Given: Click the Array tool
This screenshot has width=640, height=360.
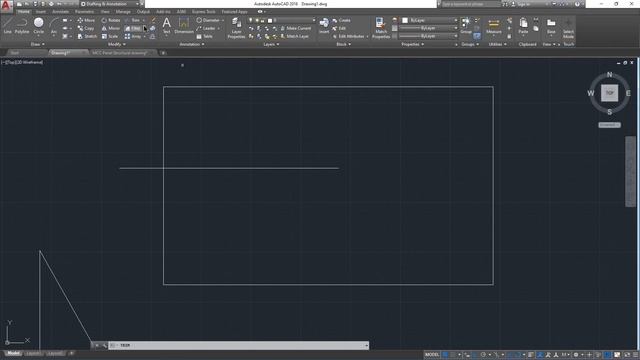Looking at the screenshot, I should 133,36.
